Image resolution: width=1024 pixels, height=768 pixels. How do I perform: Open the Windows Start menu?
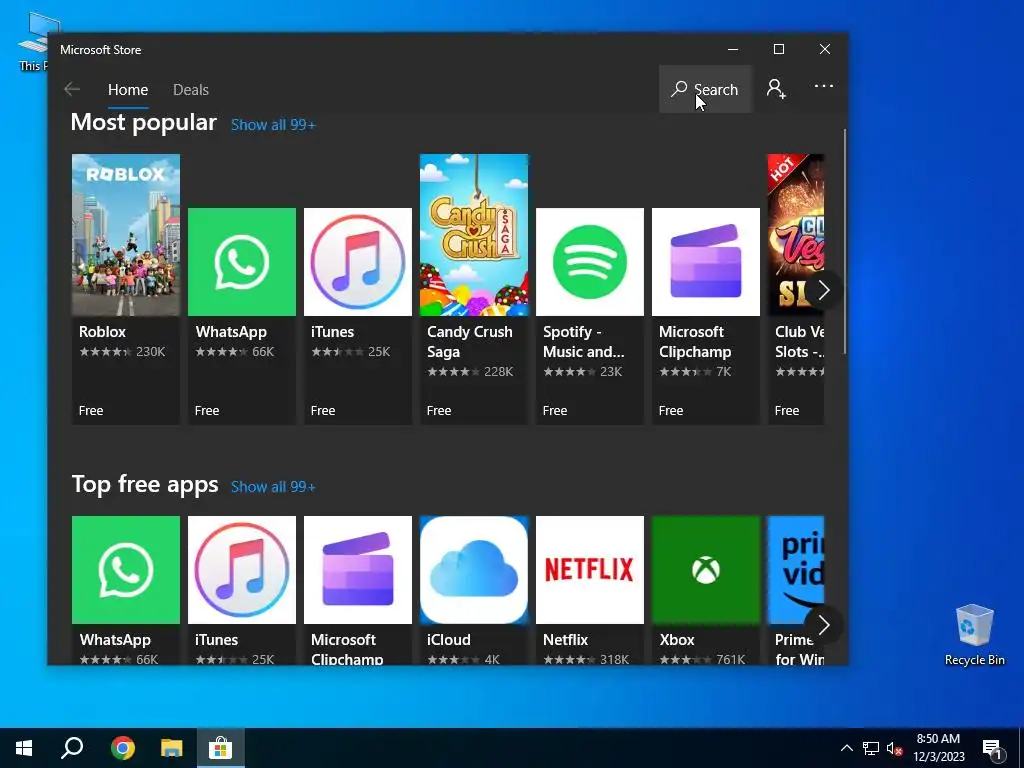(x=24, y=748)
